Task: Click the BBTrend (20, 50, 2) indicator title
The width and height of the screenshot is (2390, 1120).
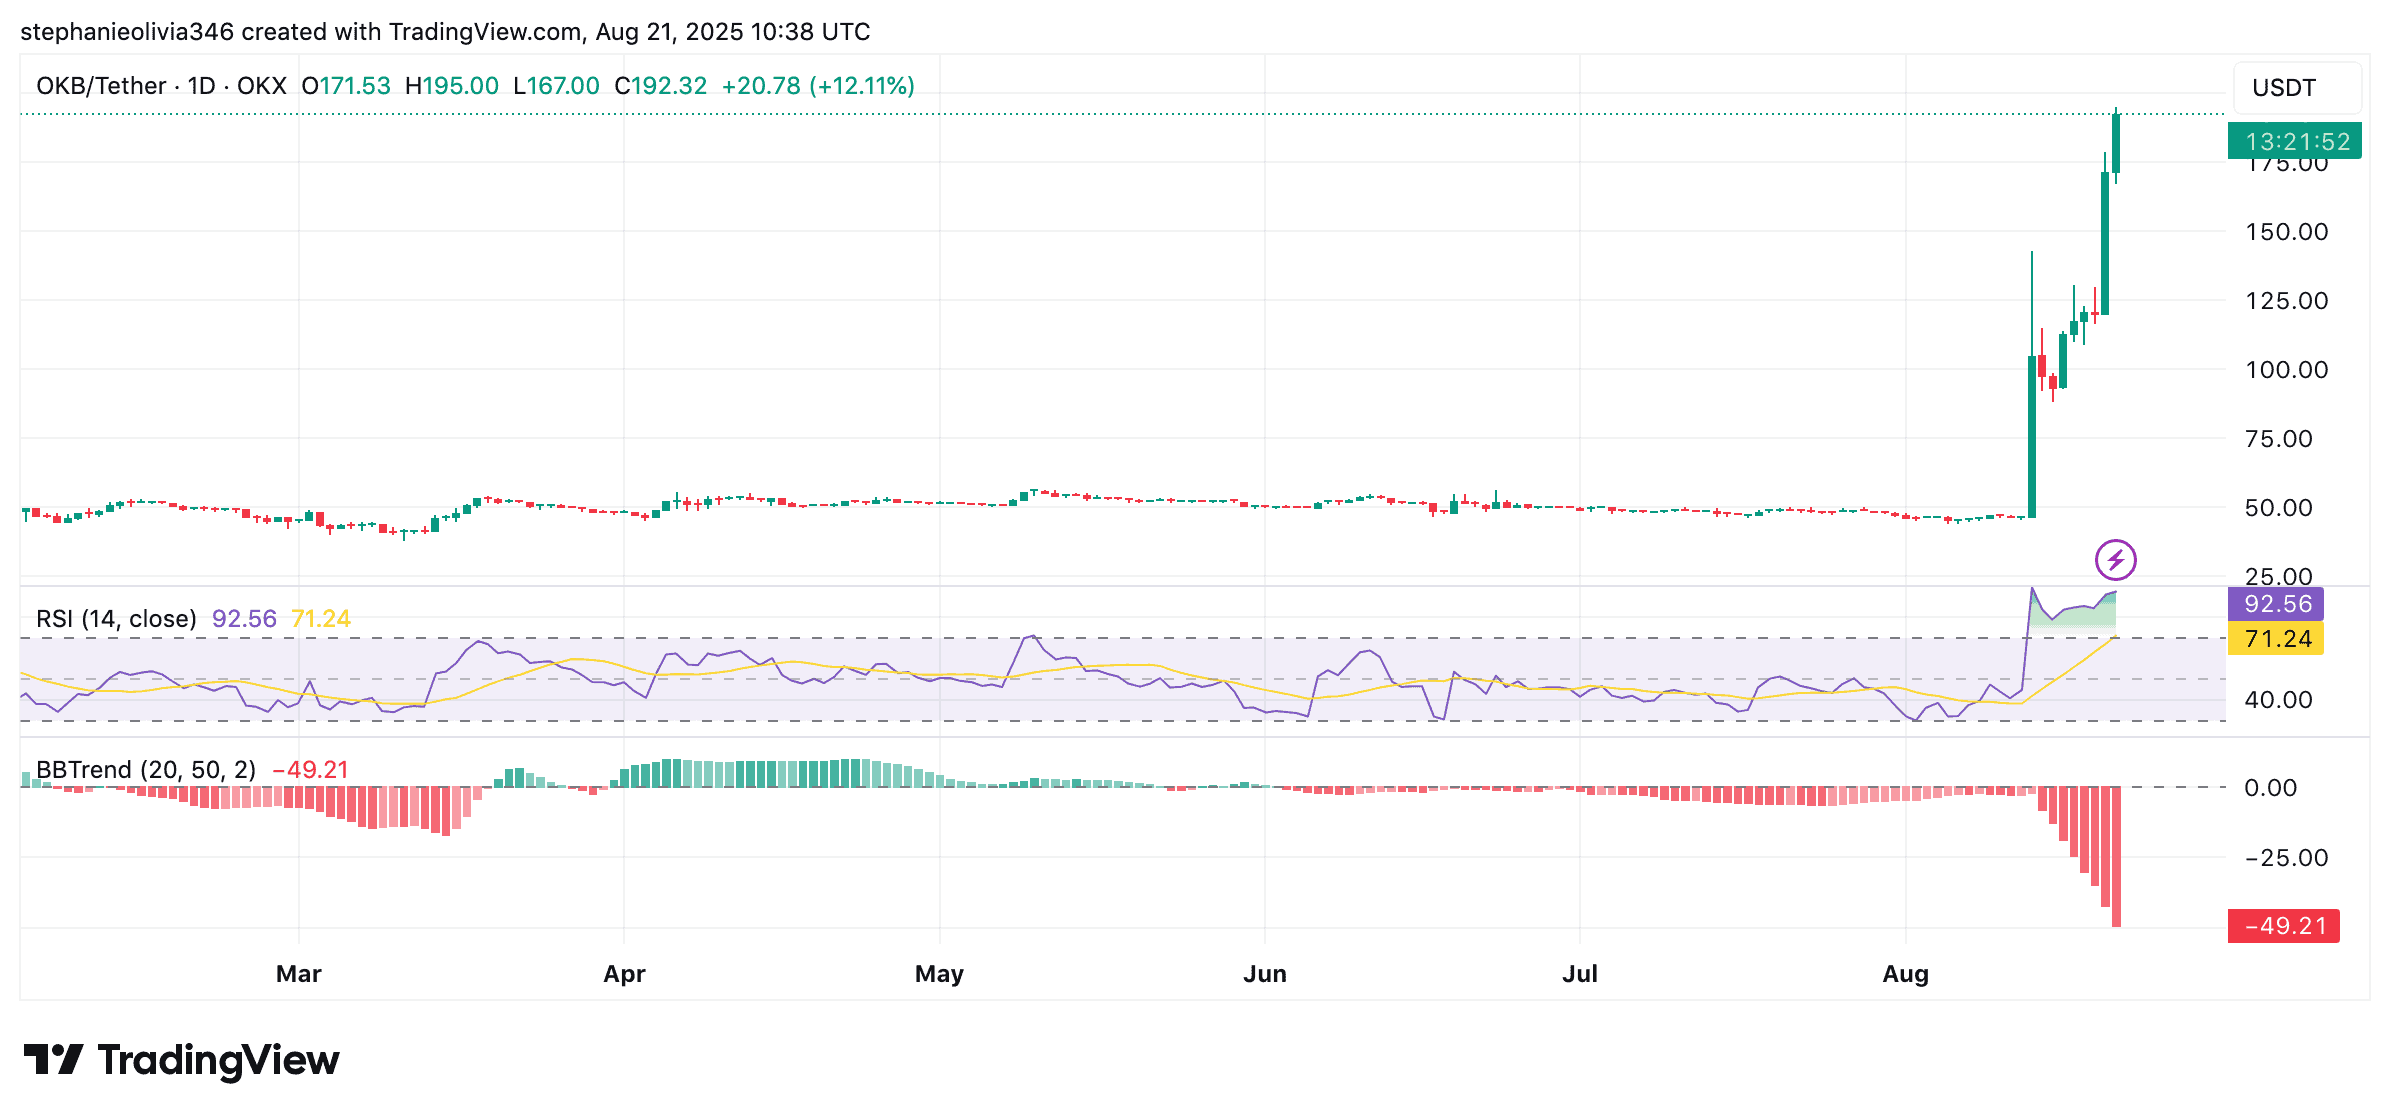Action: [x=145, y=770]
